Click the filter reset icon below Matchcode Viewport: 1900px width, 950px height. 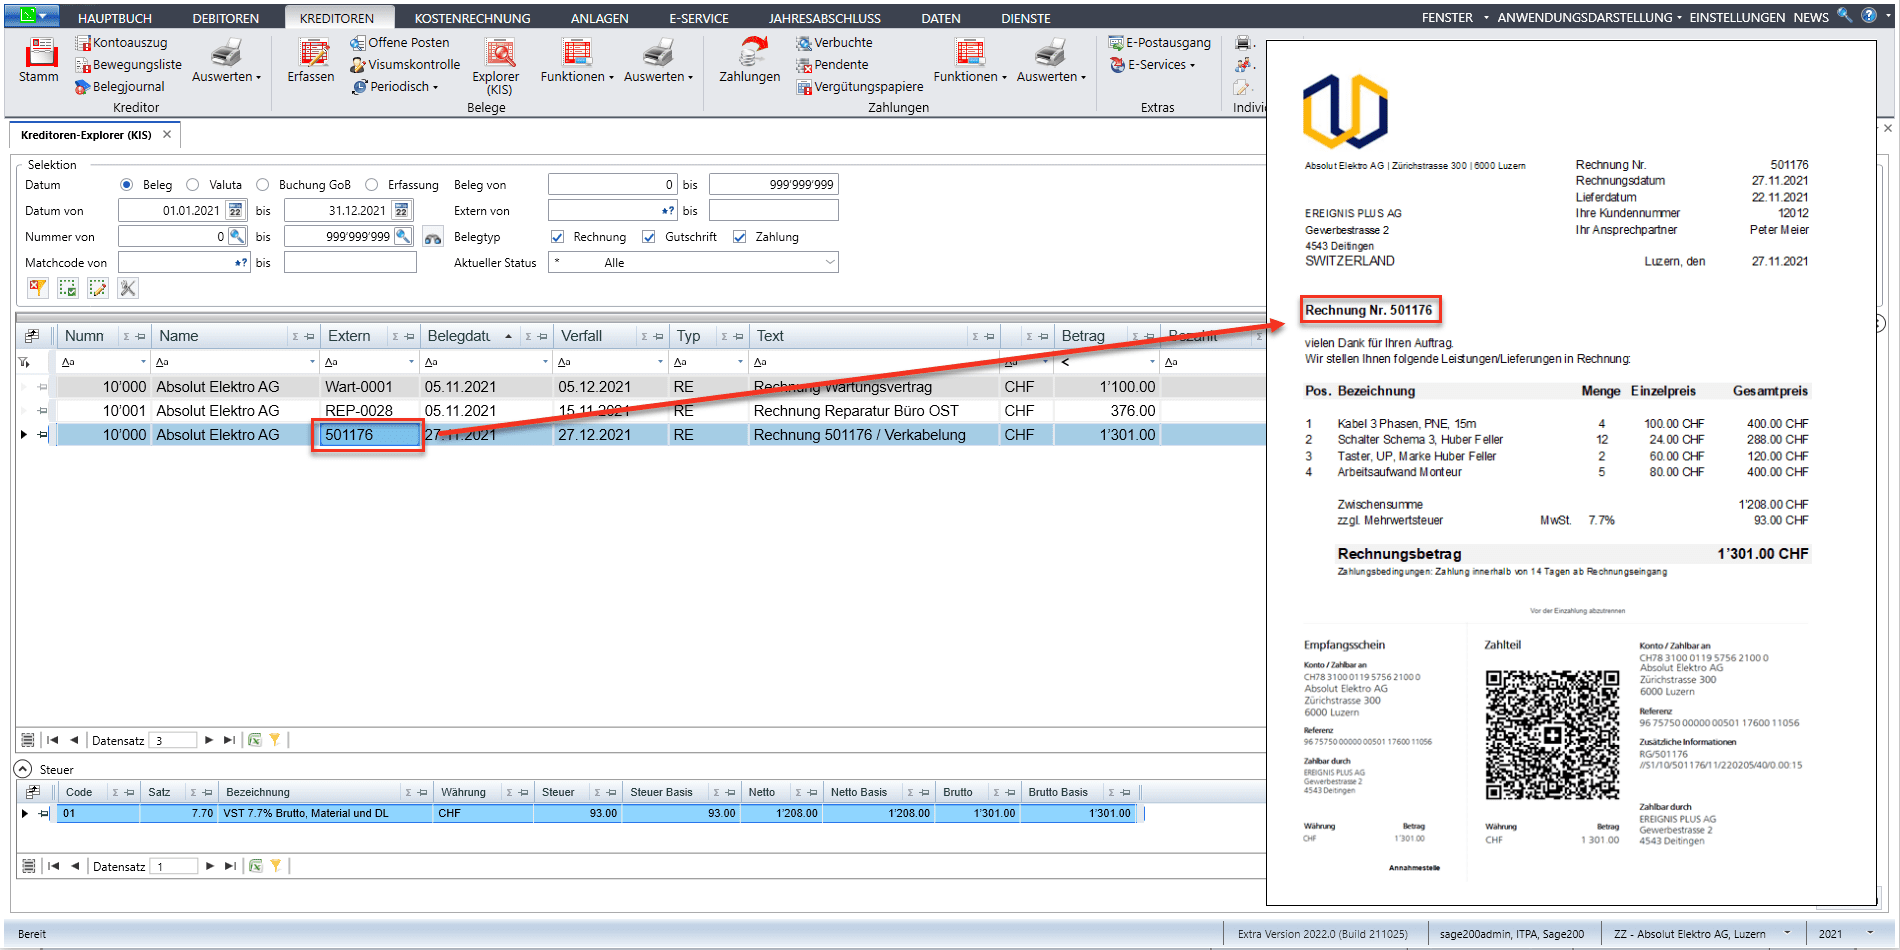click(x=38, y=288)
